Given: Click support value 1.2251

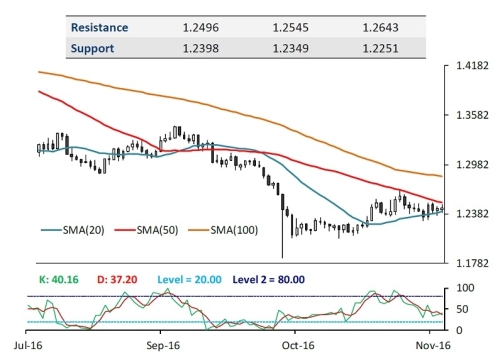Looking at the screenshot, I should [380, 49].
